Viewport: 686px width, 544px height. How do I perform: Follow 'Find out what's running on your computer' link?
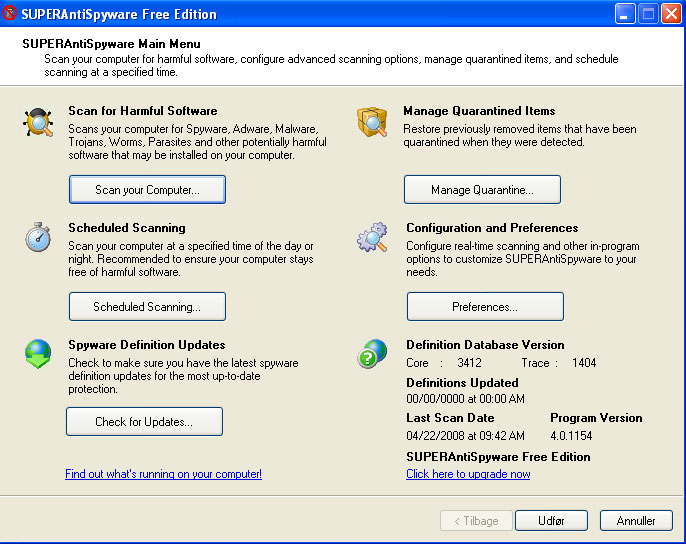tap(163, 474)
